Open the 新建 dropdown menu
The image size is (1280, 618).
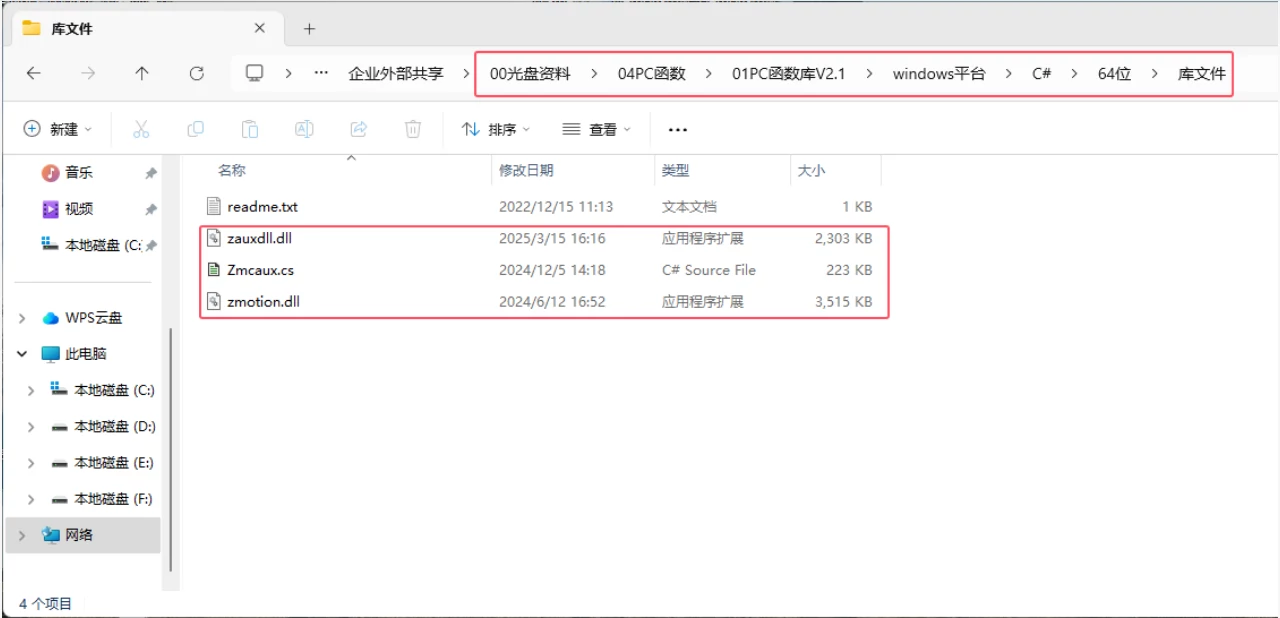pyautogui.click(x=59, y=128)
